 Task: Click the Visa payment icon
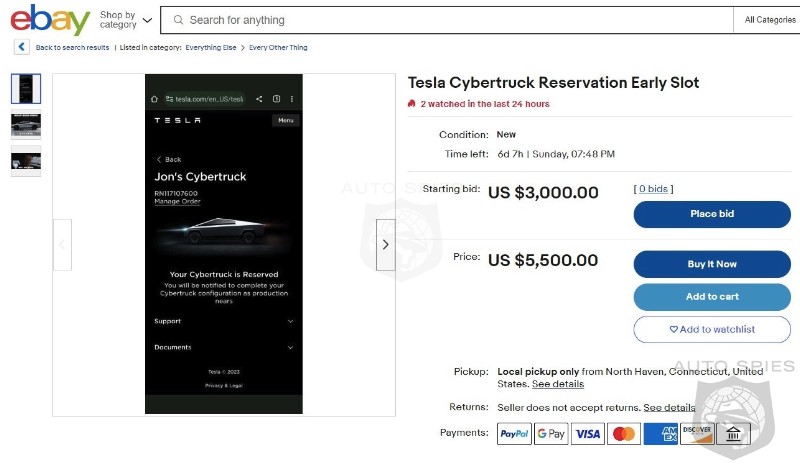(588, 433)
